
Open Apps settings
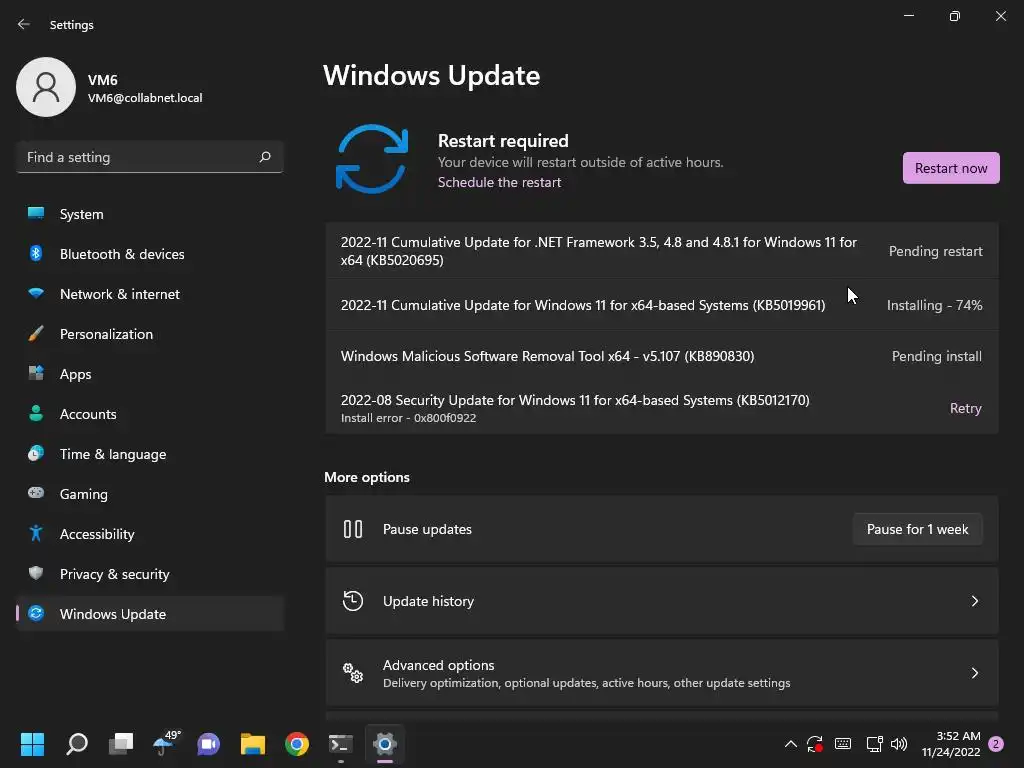pyautogui.click(x=150, y=374)
